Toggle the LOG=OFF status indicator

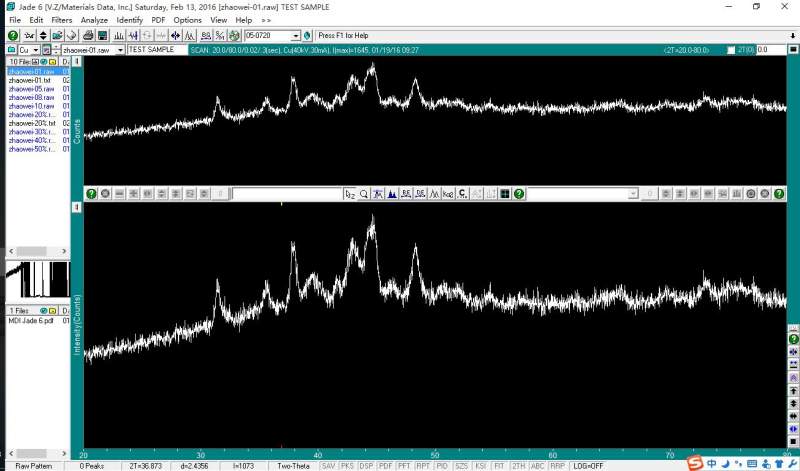pyautogui.click(x=588, y=466)
